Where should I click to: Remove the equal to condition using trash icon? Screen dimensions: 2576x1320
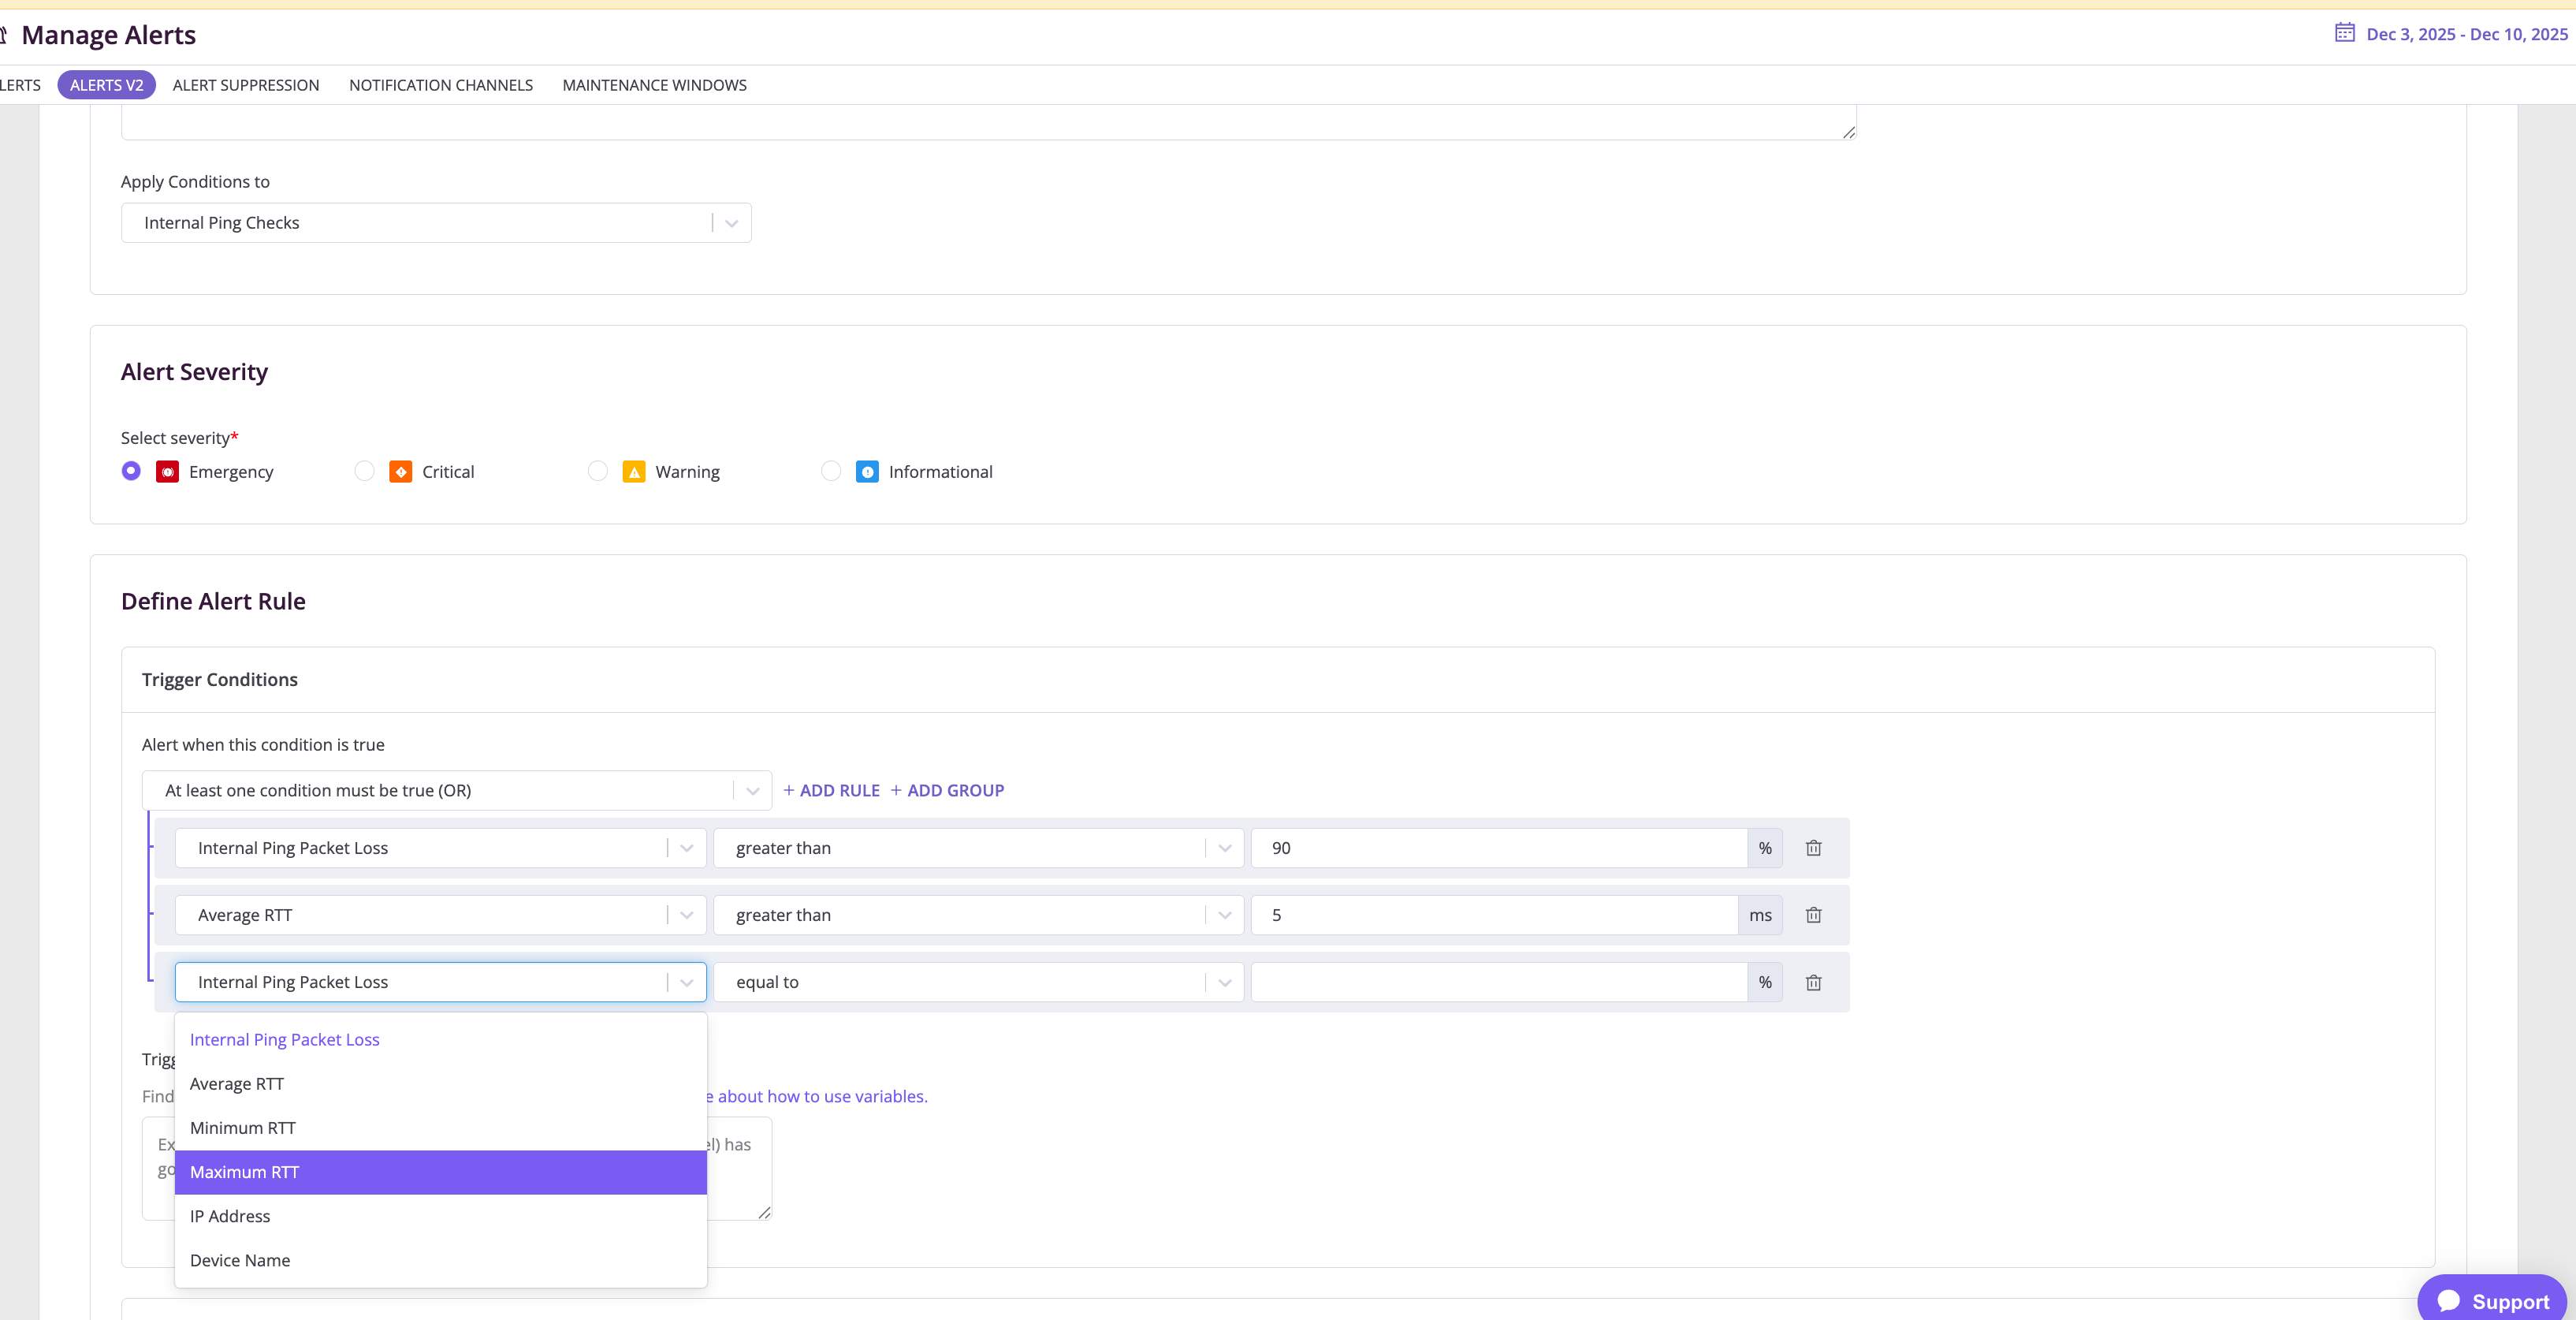click(1815, 983)
